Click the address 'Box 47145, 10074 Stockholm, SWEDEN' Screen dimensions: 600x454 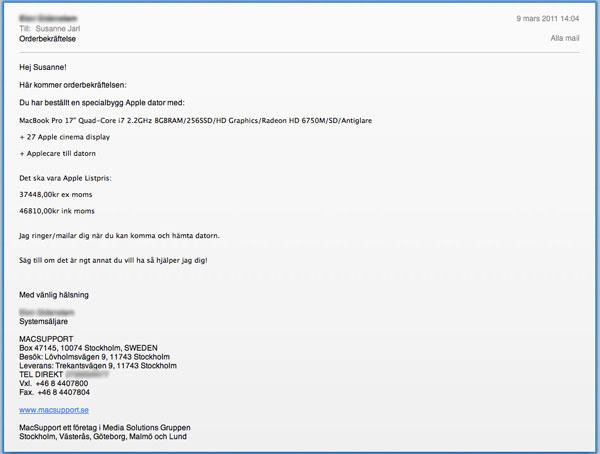(88, 348)
